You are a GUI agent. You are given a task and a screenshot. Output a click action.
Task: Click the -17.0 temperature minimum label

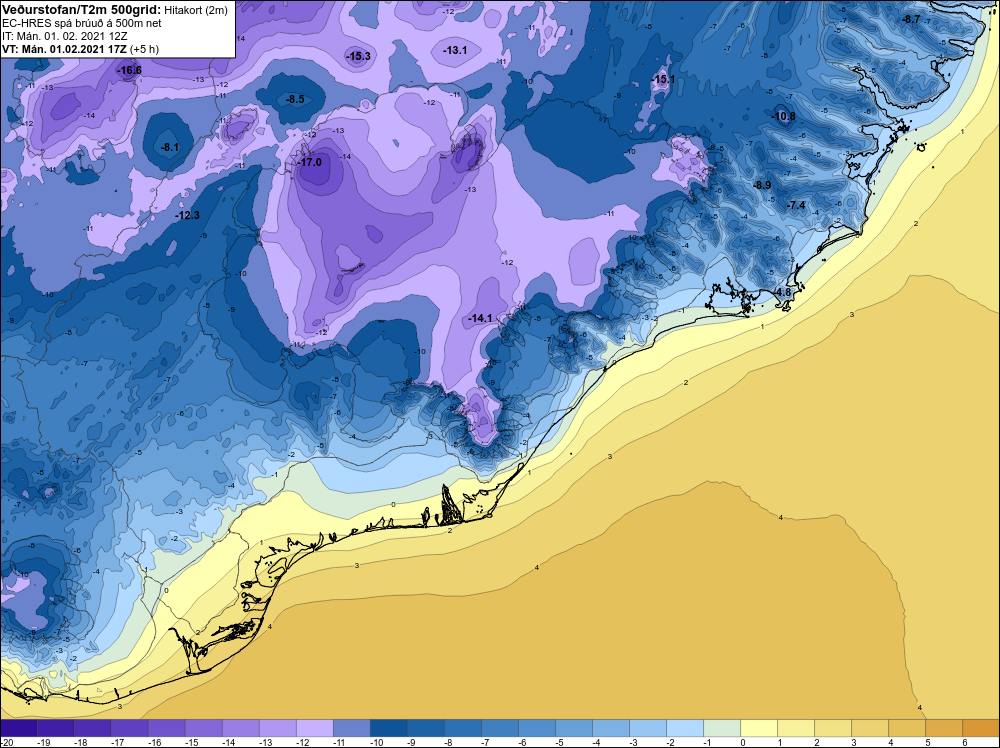click(311, 162)
